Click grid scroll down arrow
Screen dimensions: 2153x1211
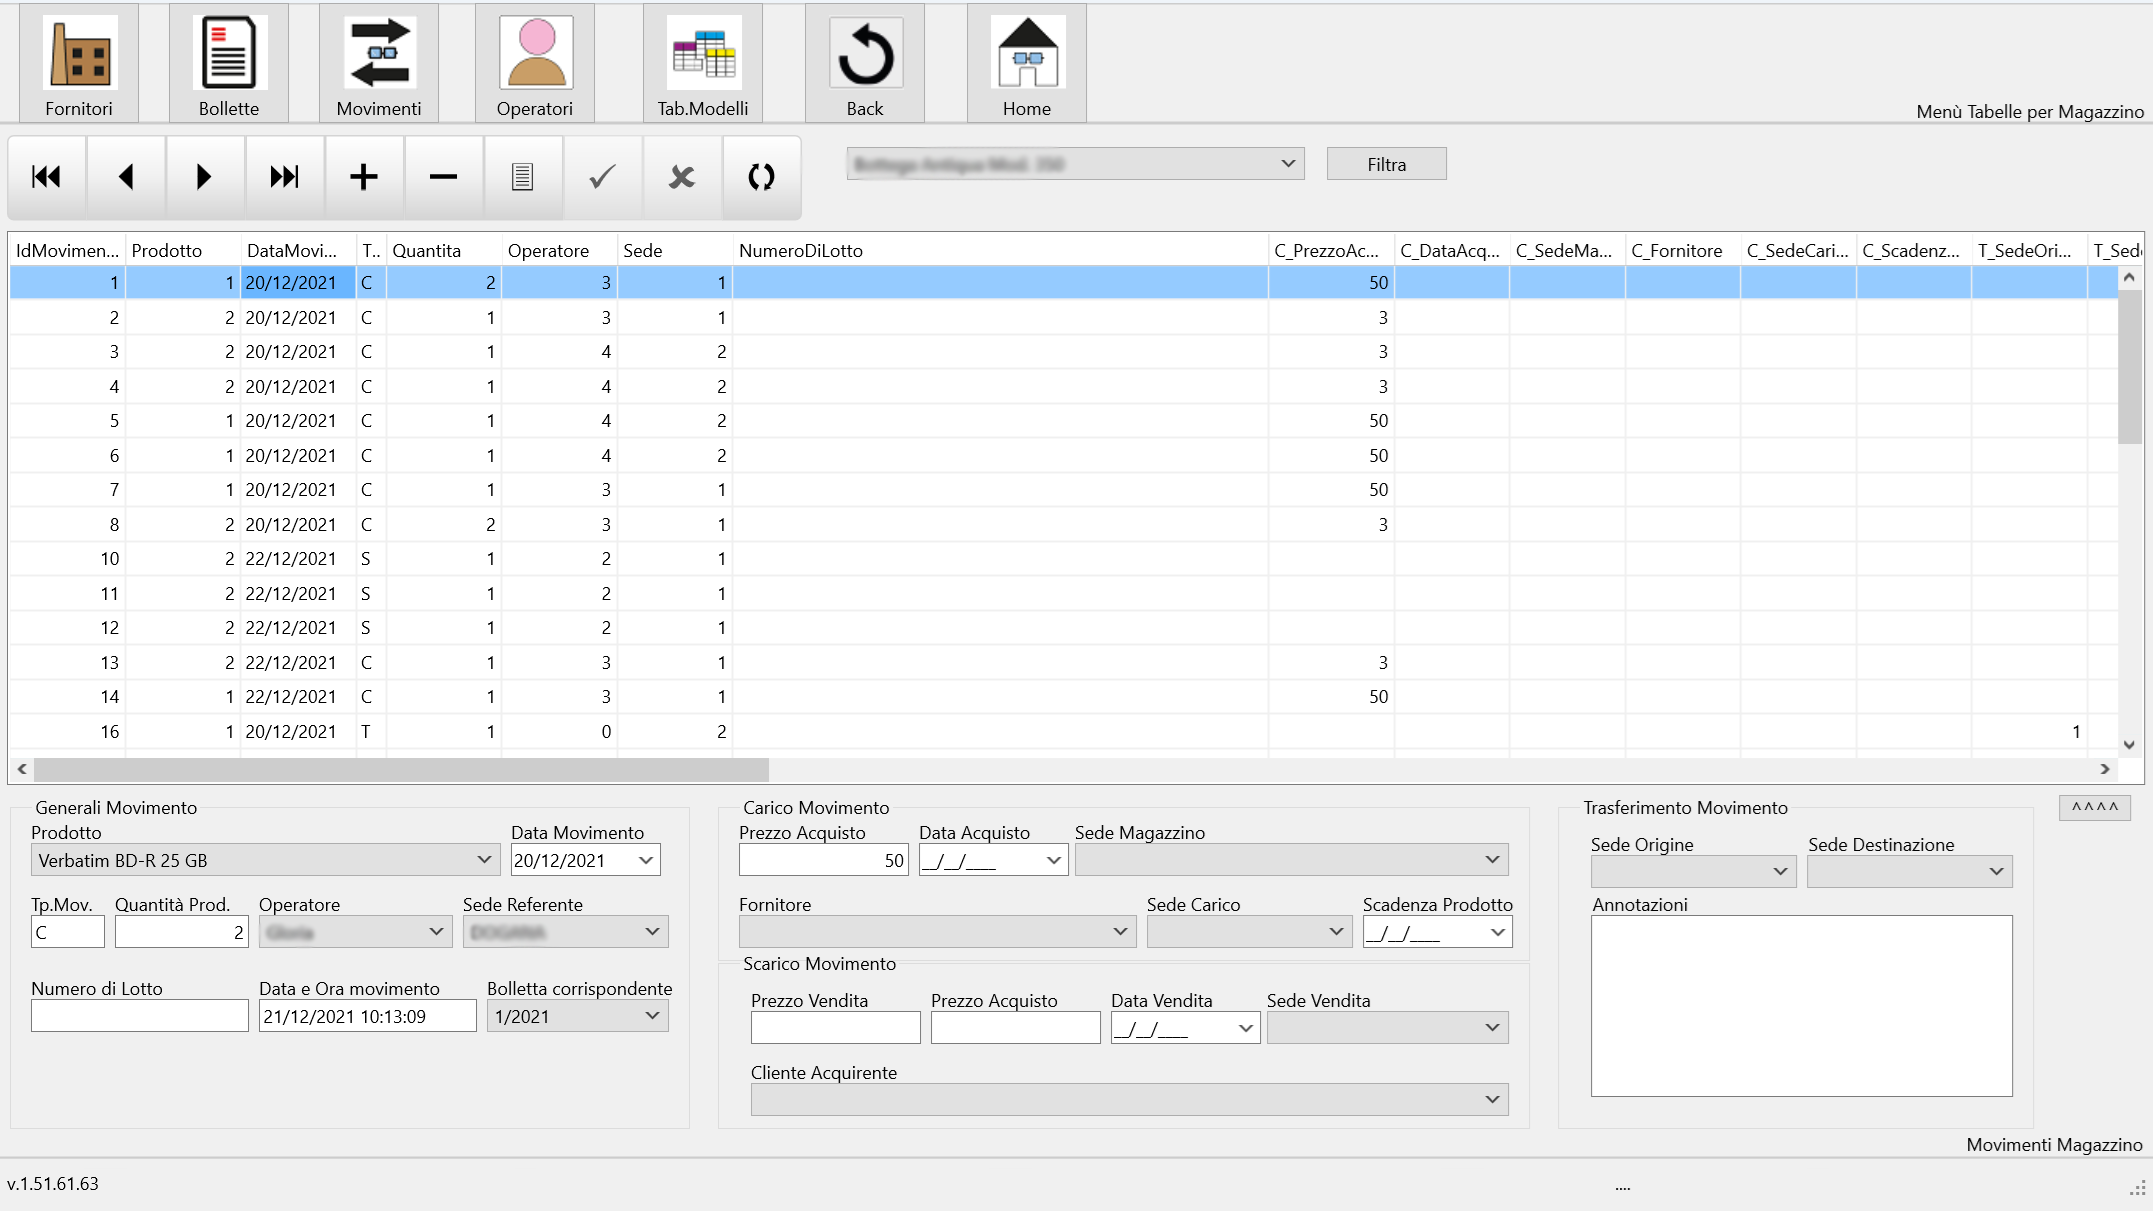click(x=2129, y=744)
